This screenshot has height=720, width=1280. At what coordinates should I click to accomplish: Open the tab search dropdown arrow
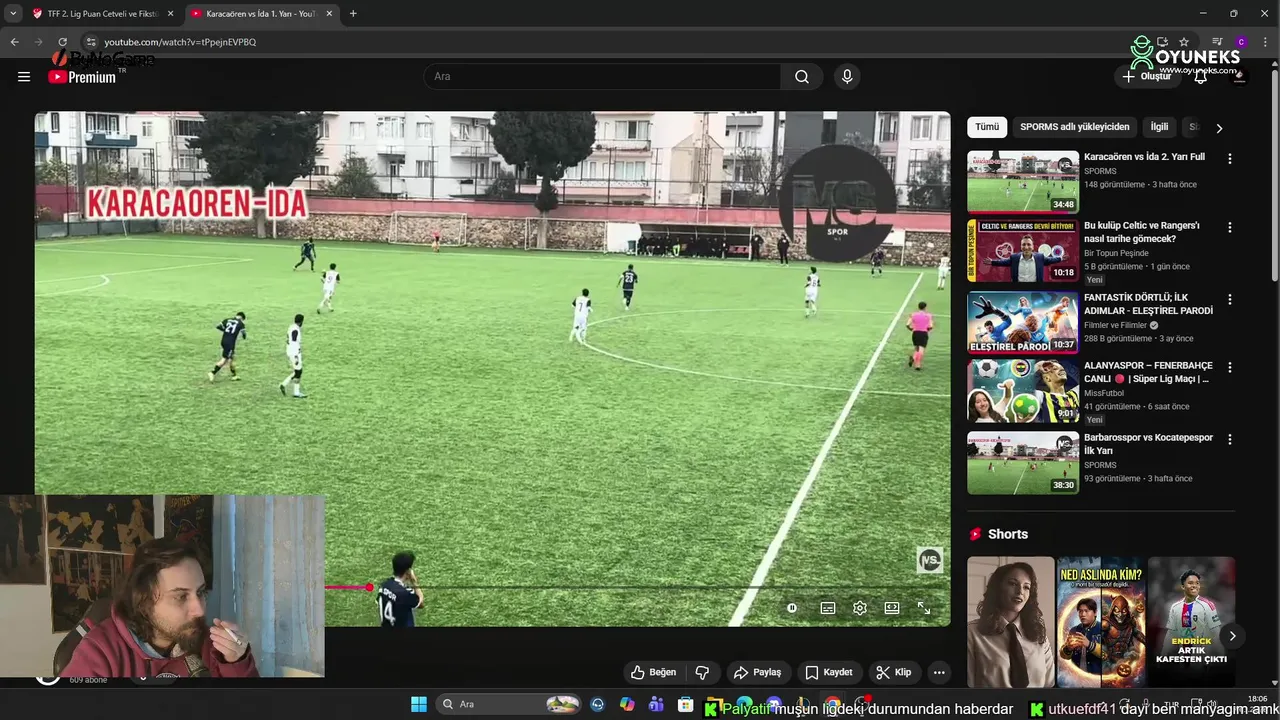coord(13,14)
